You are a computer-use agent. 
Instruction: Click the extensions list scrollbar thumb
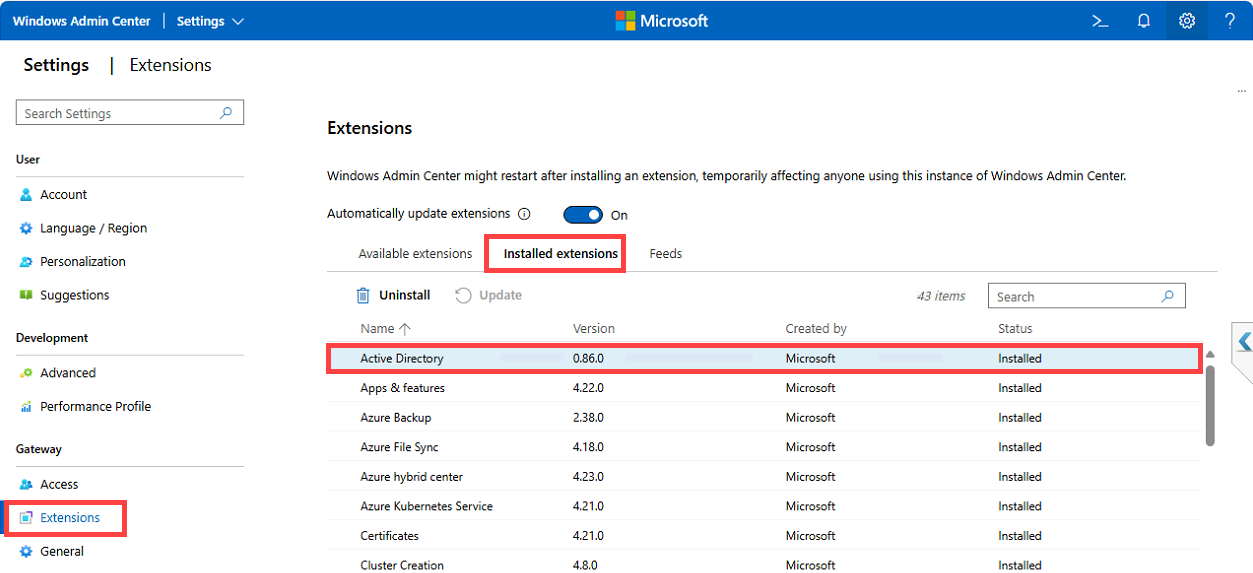[1210, 405]
